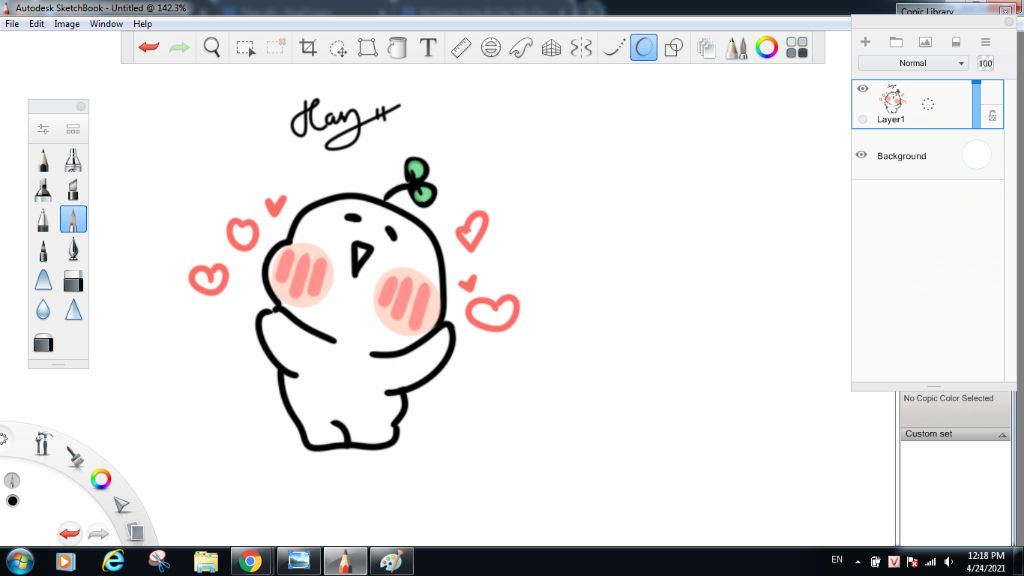Select the Zoom magnifier tool
1024x576 pixels.
coord(212,48)
